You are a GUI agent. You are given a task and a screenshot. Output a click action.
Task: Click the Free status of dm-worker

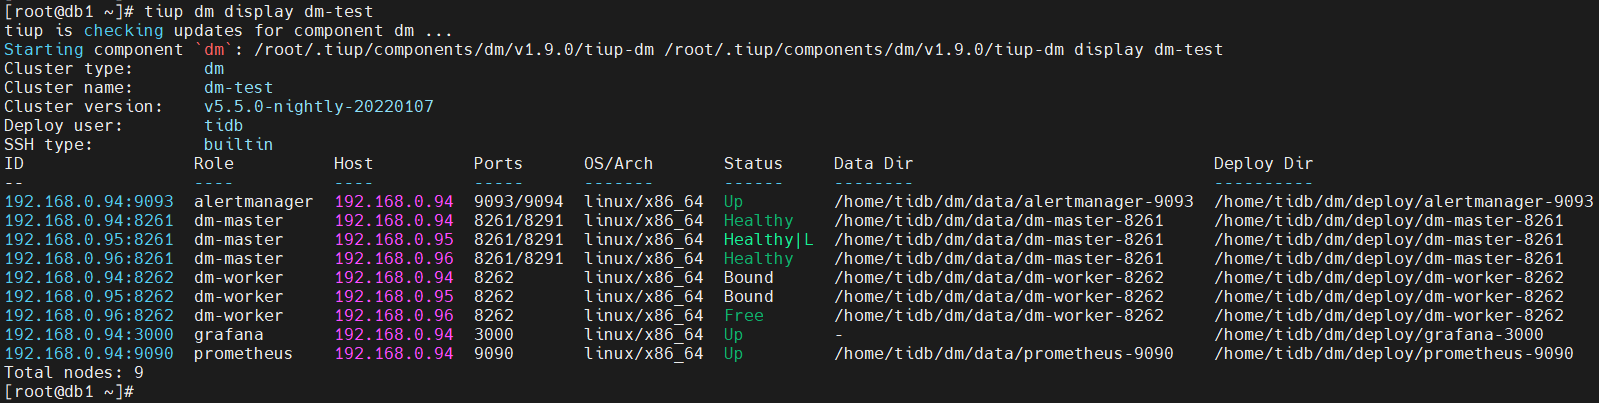pyautogui.click(x=743, y=316)
